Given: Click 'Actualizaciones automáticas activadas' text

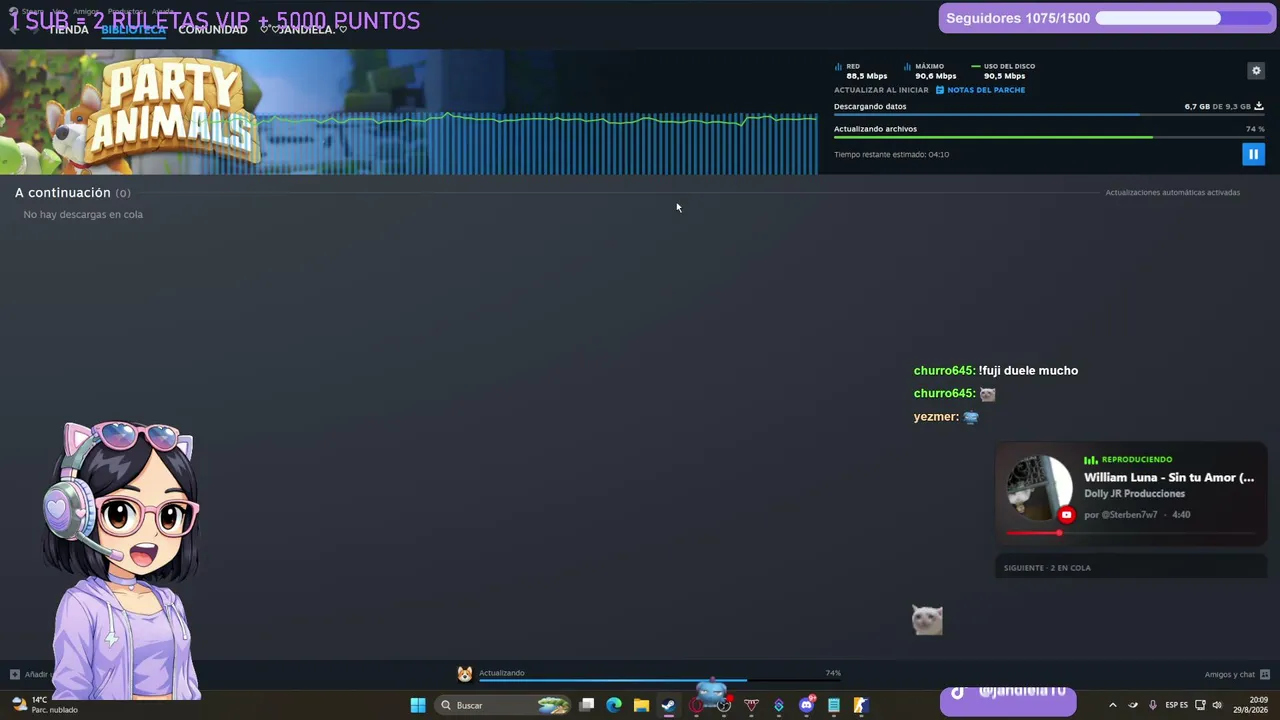Looking at the screenshot, I should click(x=1172, y=193).
